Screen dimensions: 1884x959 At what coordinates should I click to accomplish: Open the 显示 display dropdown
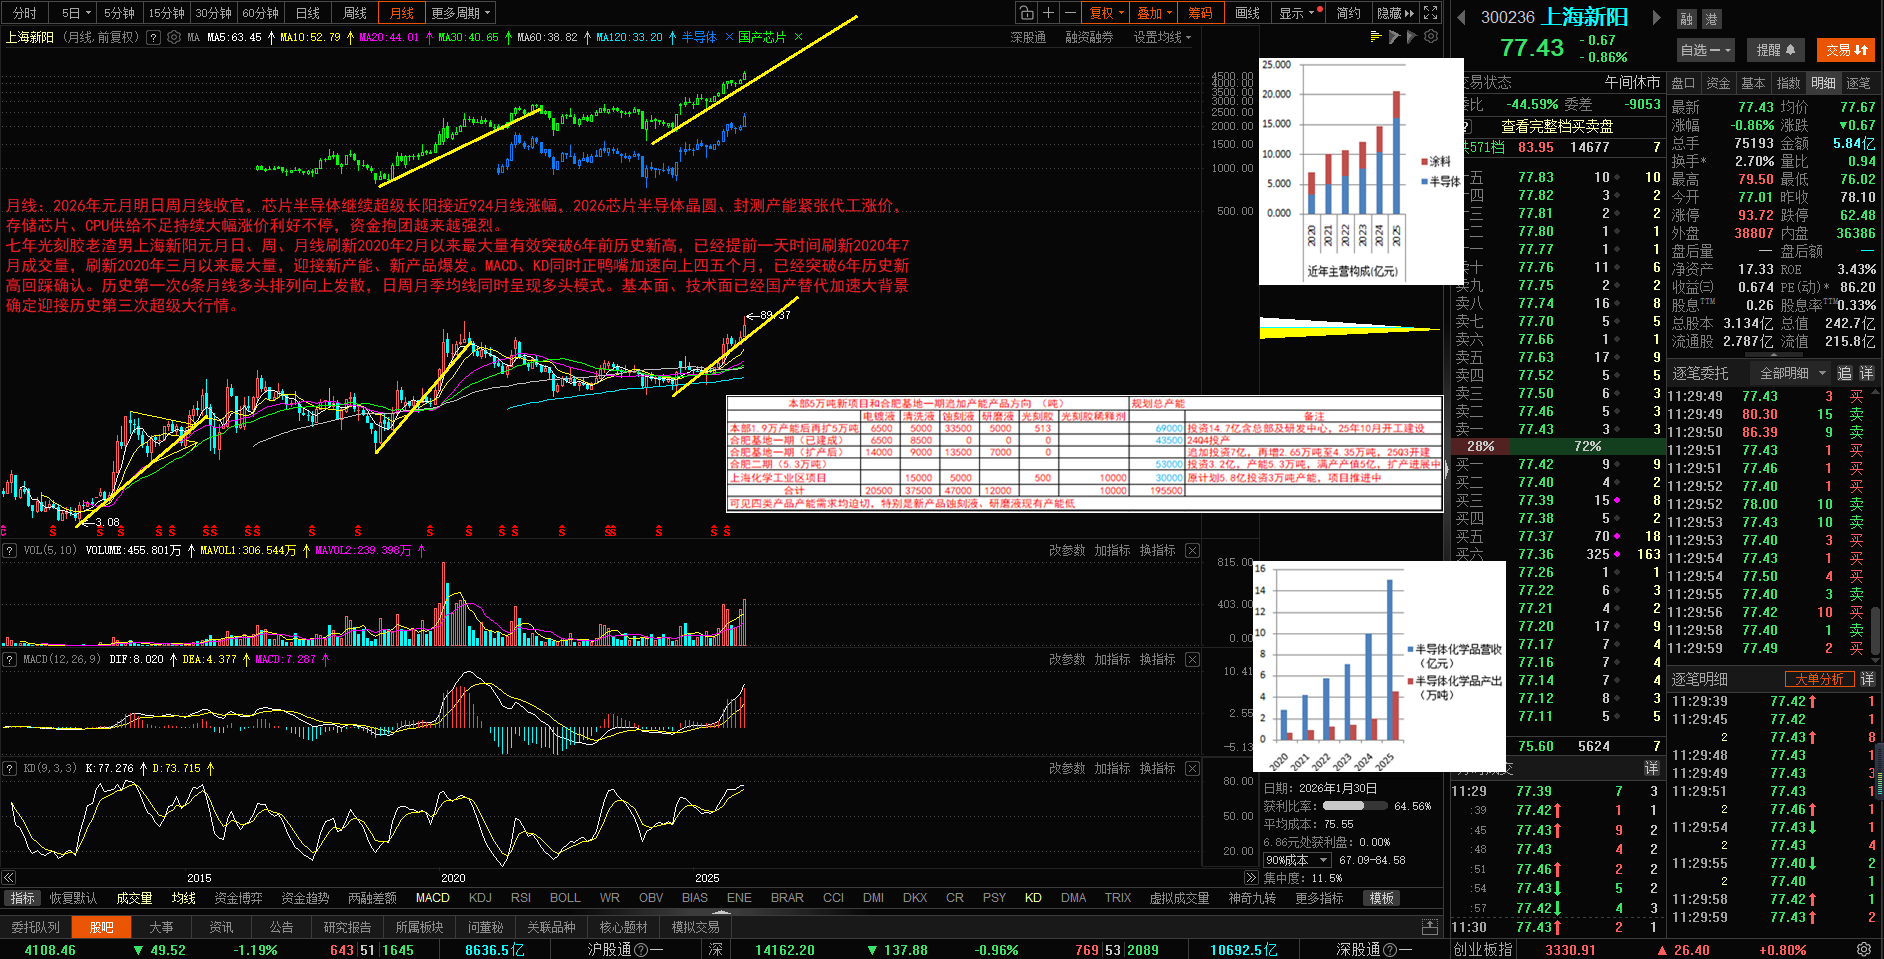(x=1300, y=13)
